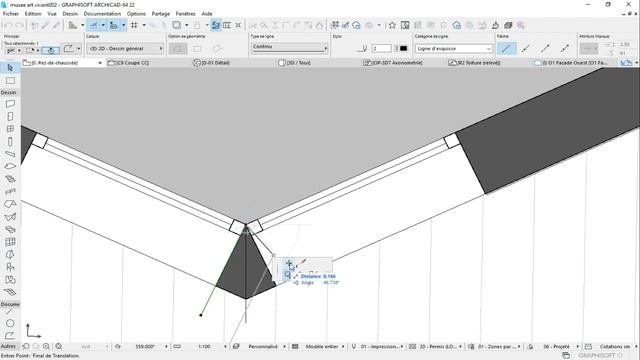The height and width of the screenshot is (360, 640).
Task: Choose the Mesh tool in toolbox
Action: click(10, 292)
